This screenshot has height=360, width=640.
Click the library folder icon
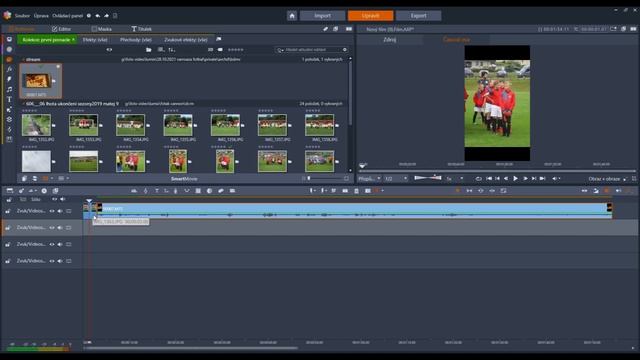pos(149,50)
